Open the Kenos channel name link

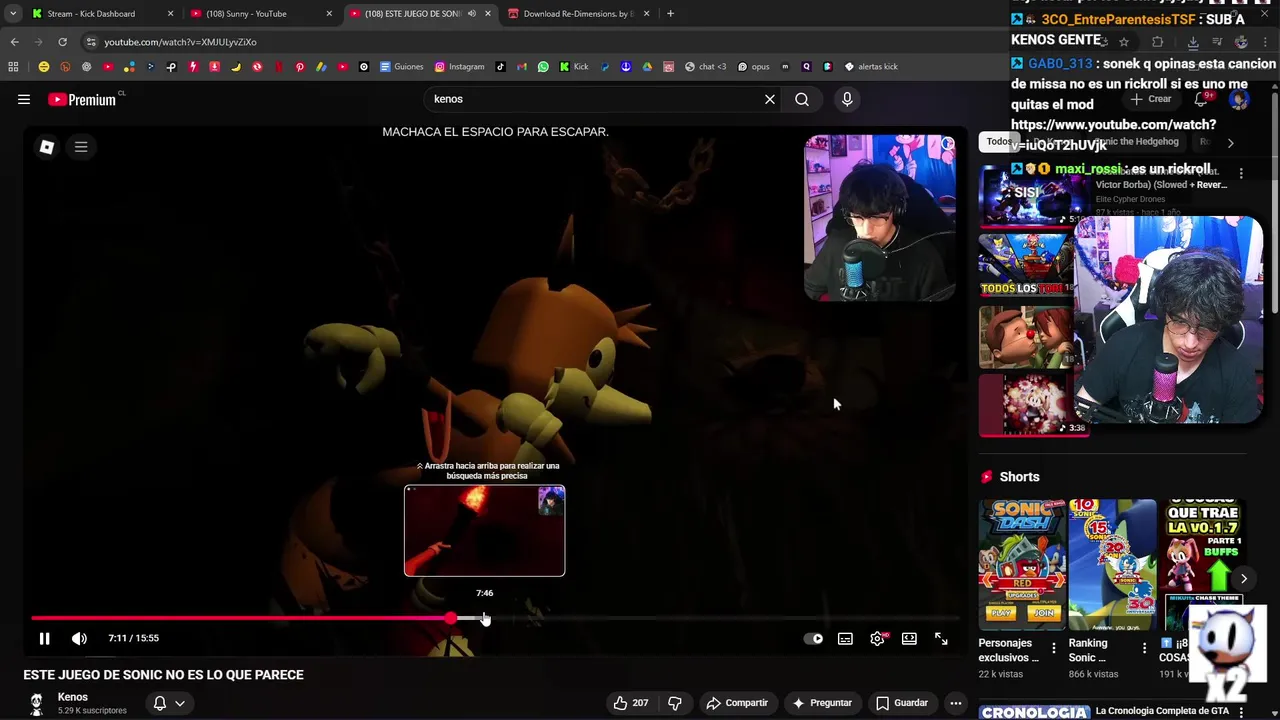click(73, 697)
